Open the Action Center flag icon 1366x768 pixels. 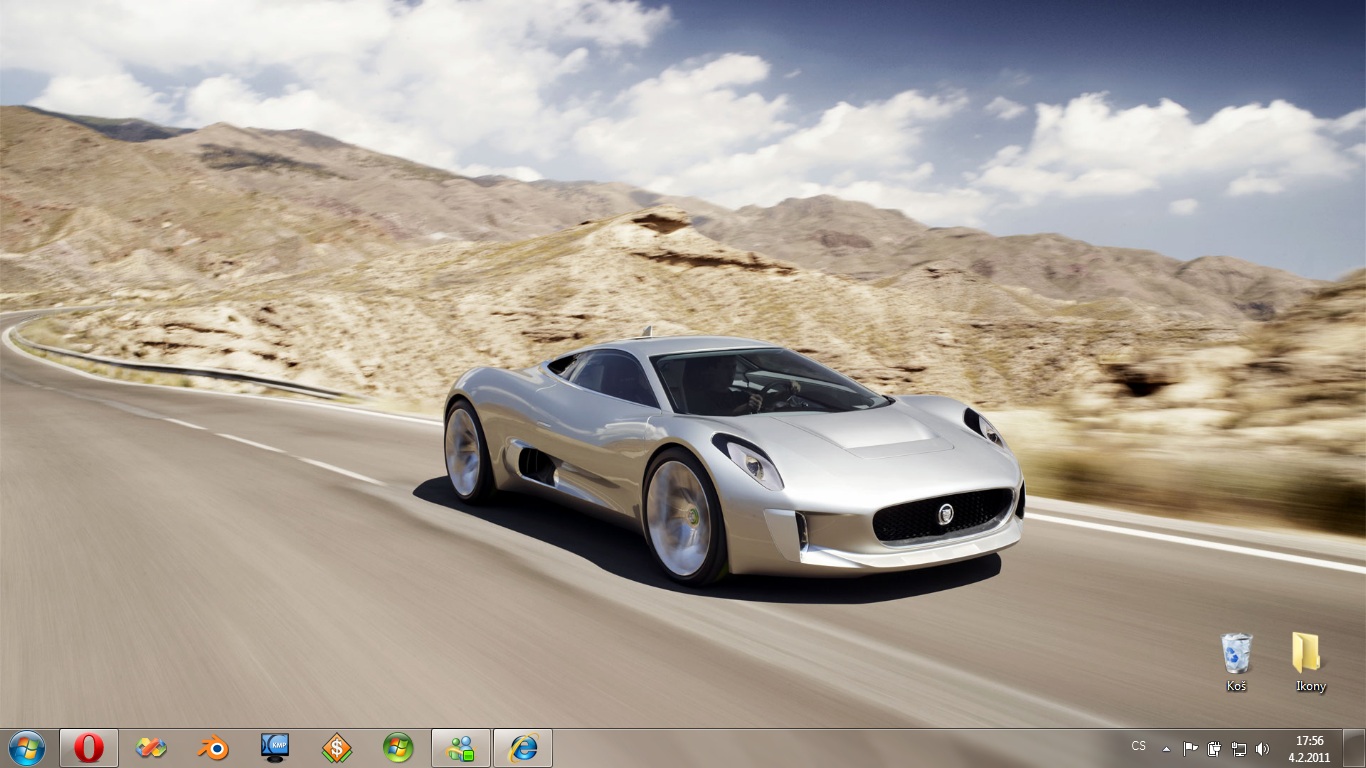coord(1190,748)
